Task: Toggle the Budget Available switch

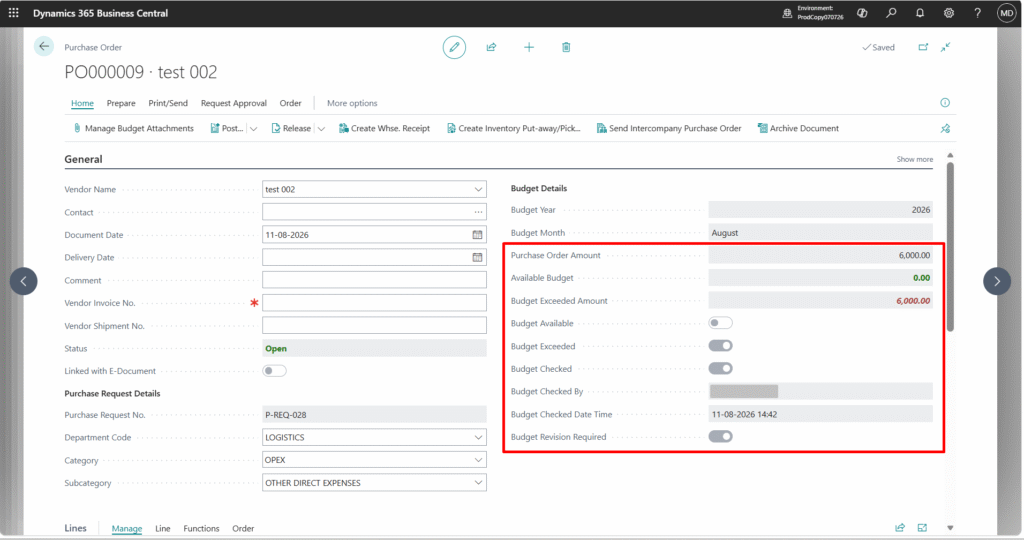Action: pyautogui.click(x=720, y=323)
